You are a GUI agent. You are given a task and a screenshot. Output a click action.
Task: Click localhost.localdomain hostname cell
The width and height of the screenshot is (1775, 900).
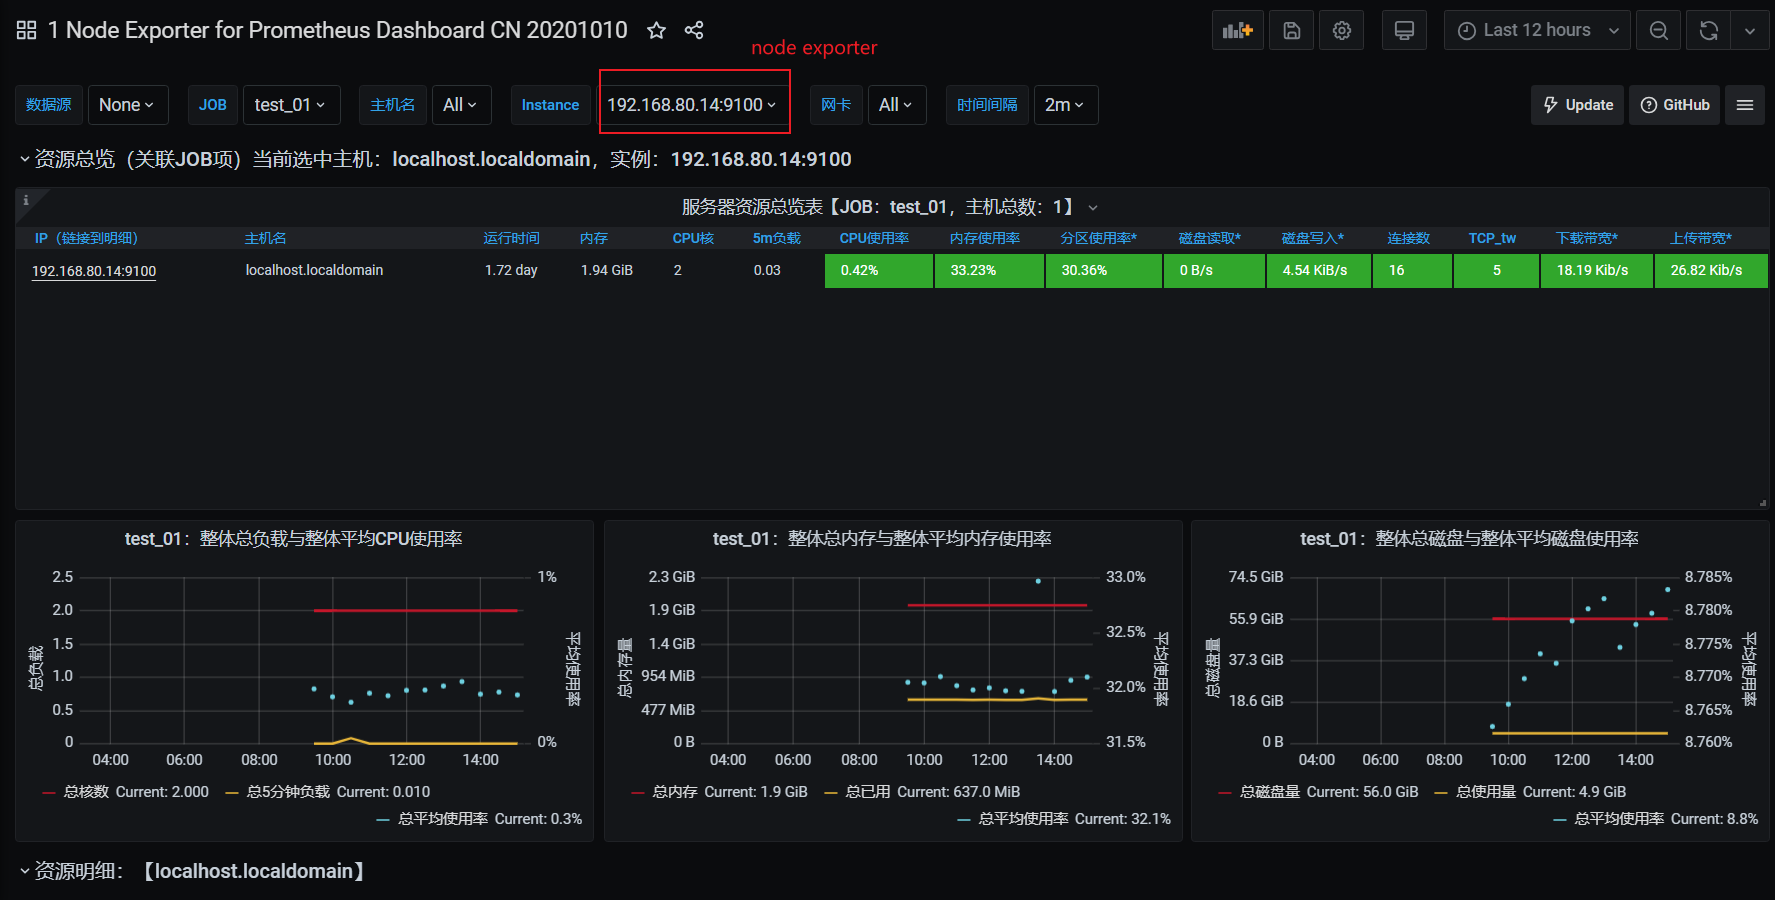coord(315,270)
